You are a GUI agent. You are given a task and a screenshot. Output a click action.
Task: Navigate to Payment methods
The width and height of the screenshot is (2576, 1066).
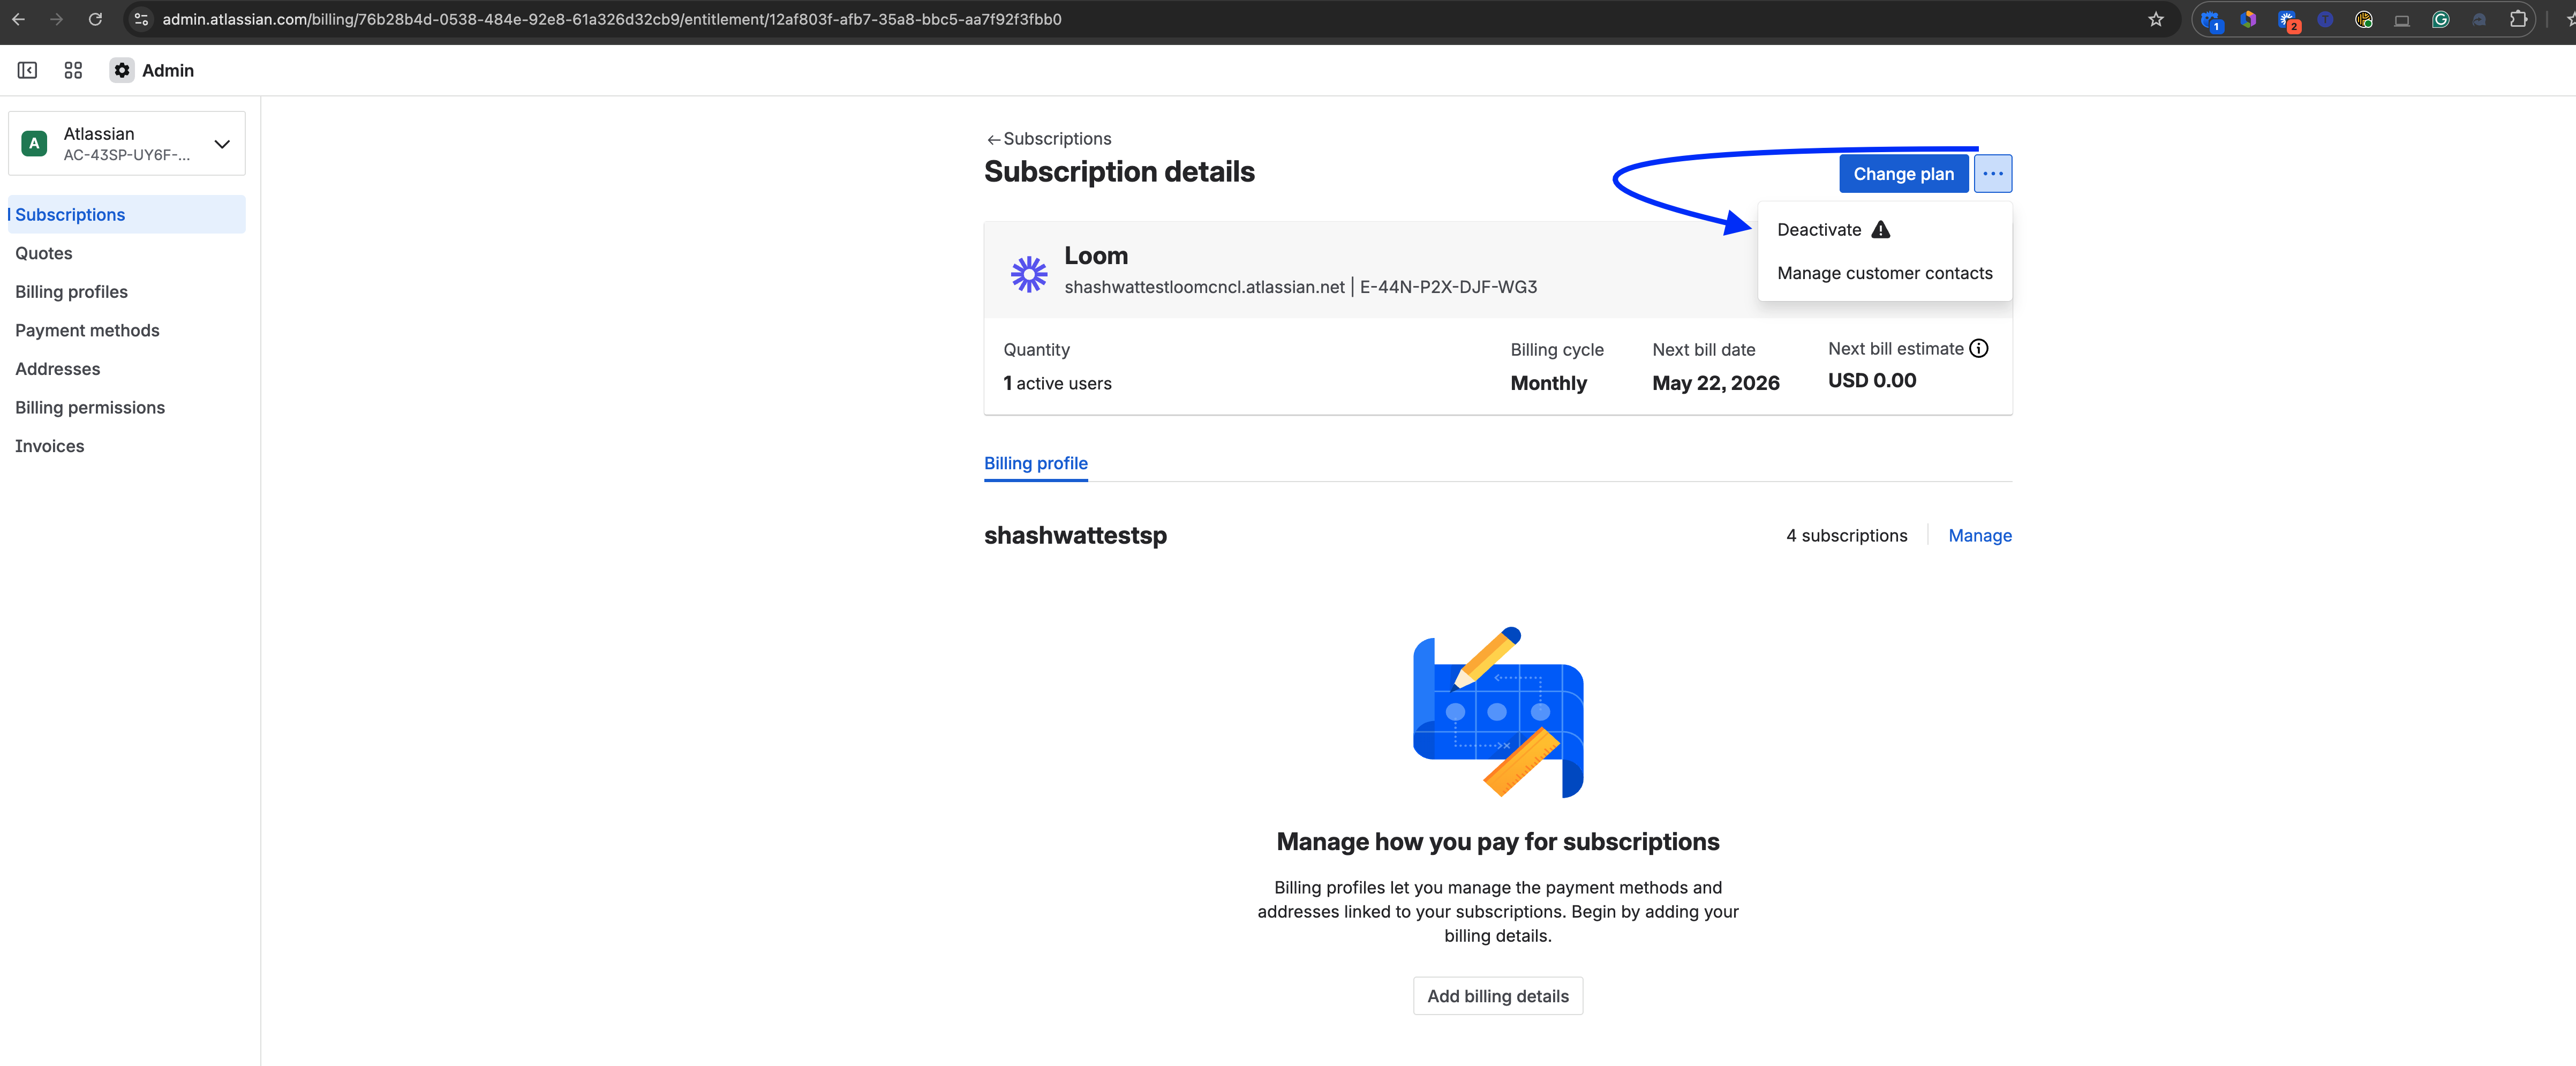127,330
